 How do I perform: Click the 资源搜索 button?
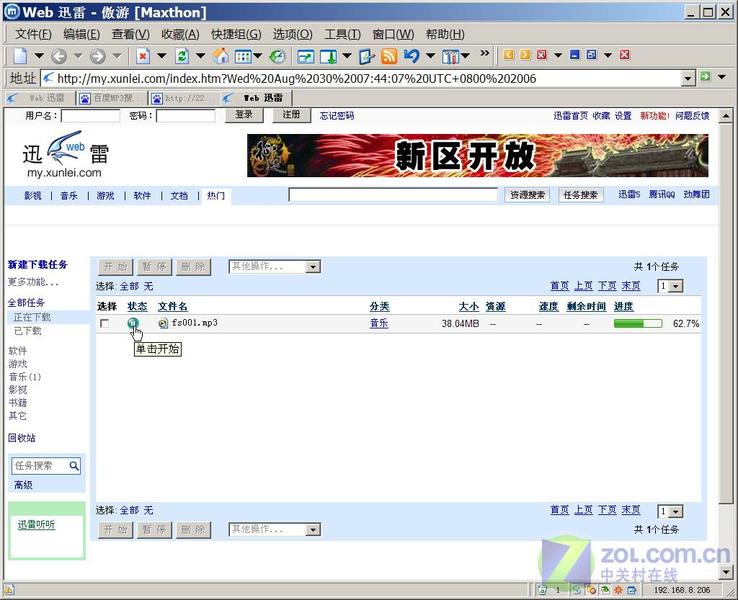pyautogui.click(x=527, y=194)
